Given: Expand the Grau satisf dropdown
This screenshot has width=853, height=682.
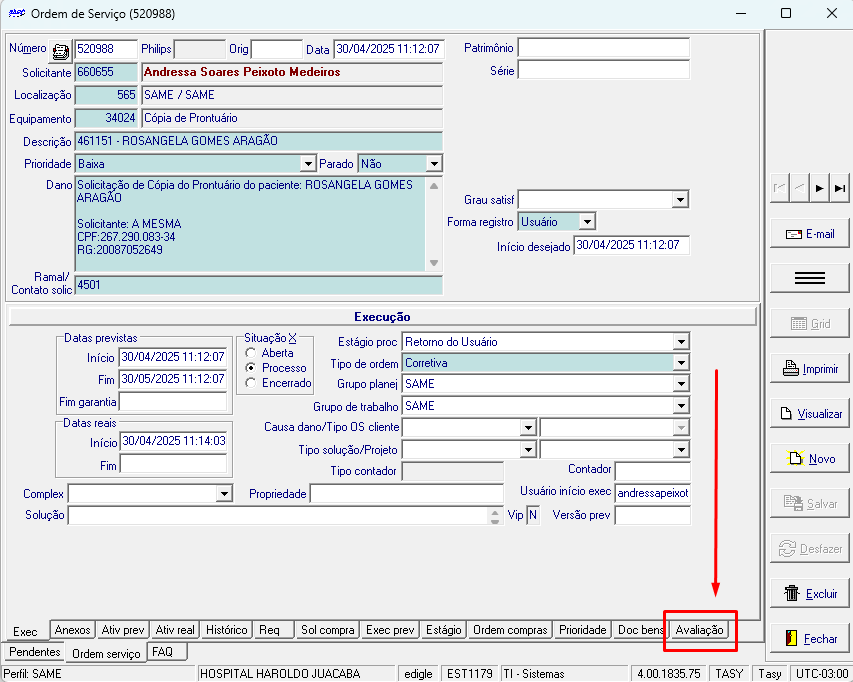Looking at the screenshot, I should pos(680,200).
